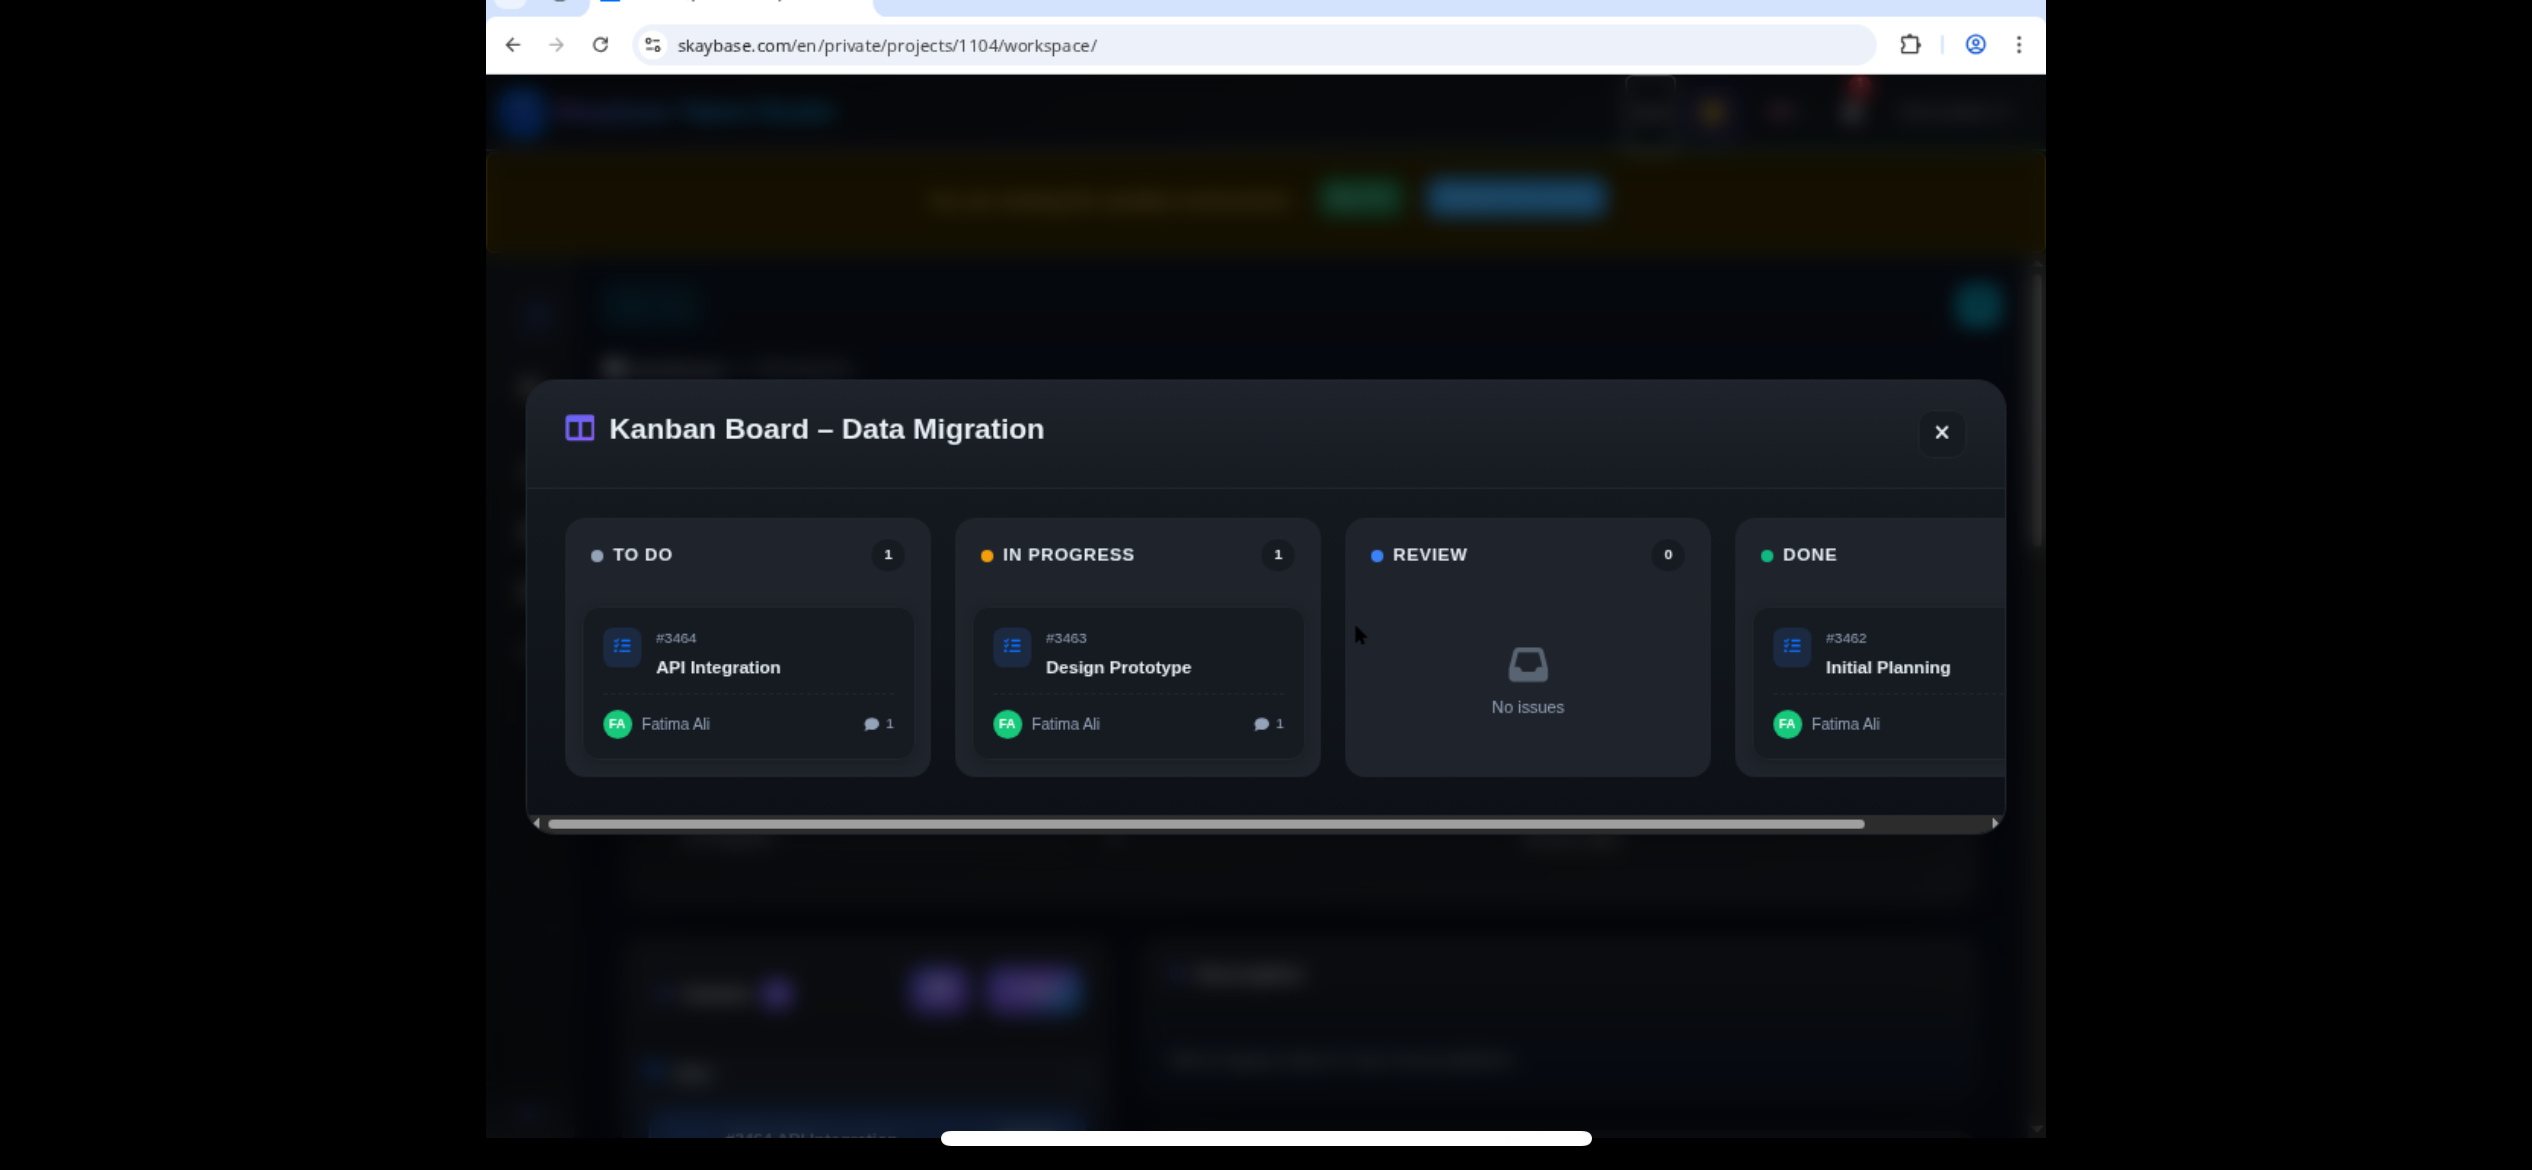Click the browser extensions puzzle icon
Image resolution: width=2532 pixels, height=1170 pixels.
(x=1910, y=45)
